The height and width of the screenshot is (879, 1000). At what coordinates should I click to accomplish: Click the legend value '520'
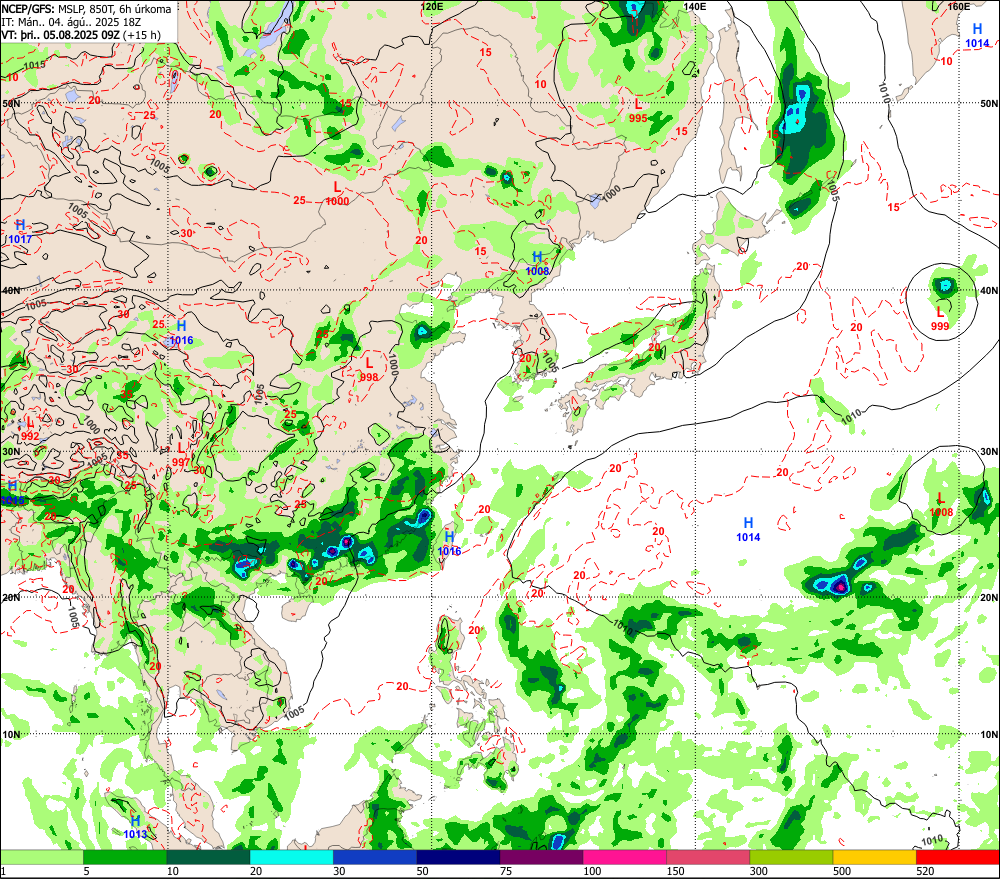tap(925, 871)
